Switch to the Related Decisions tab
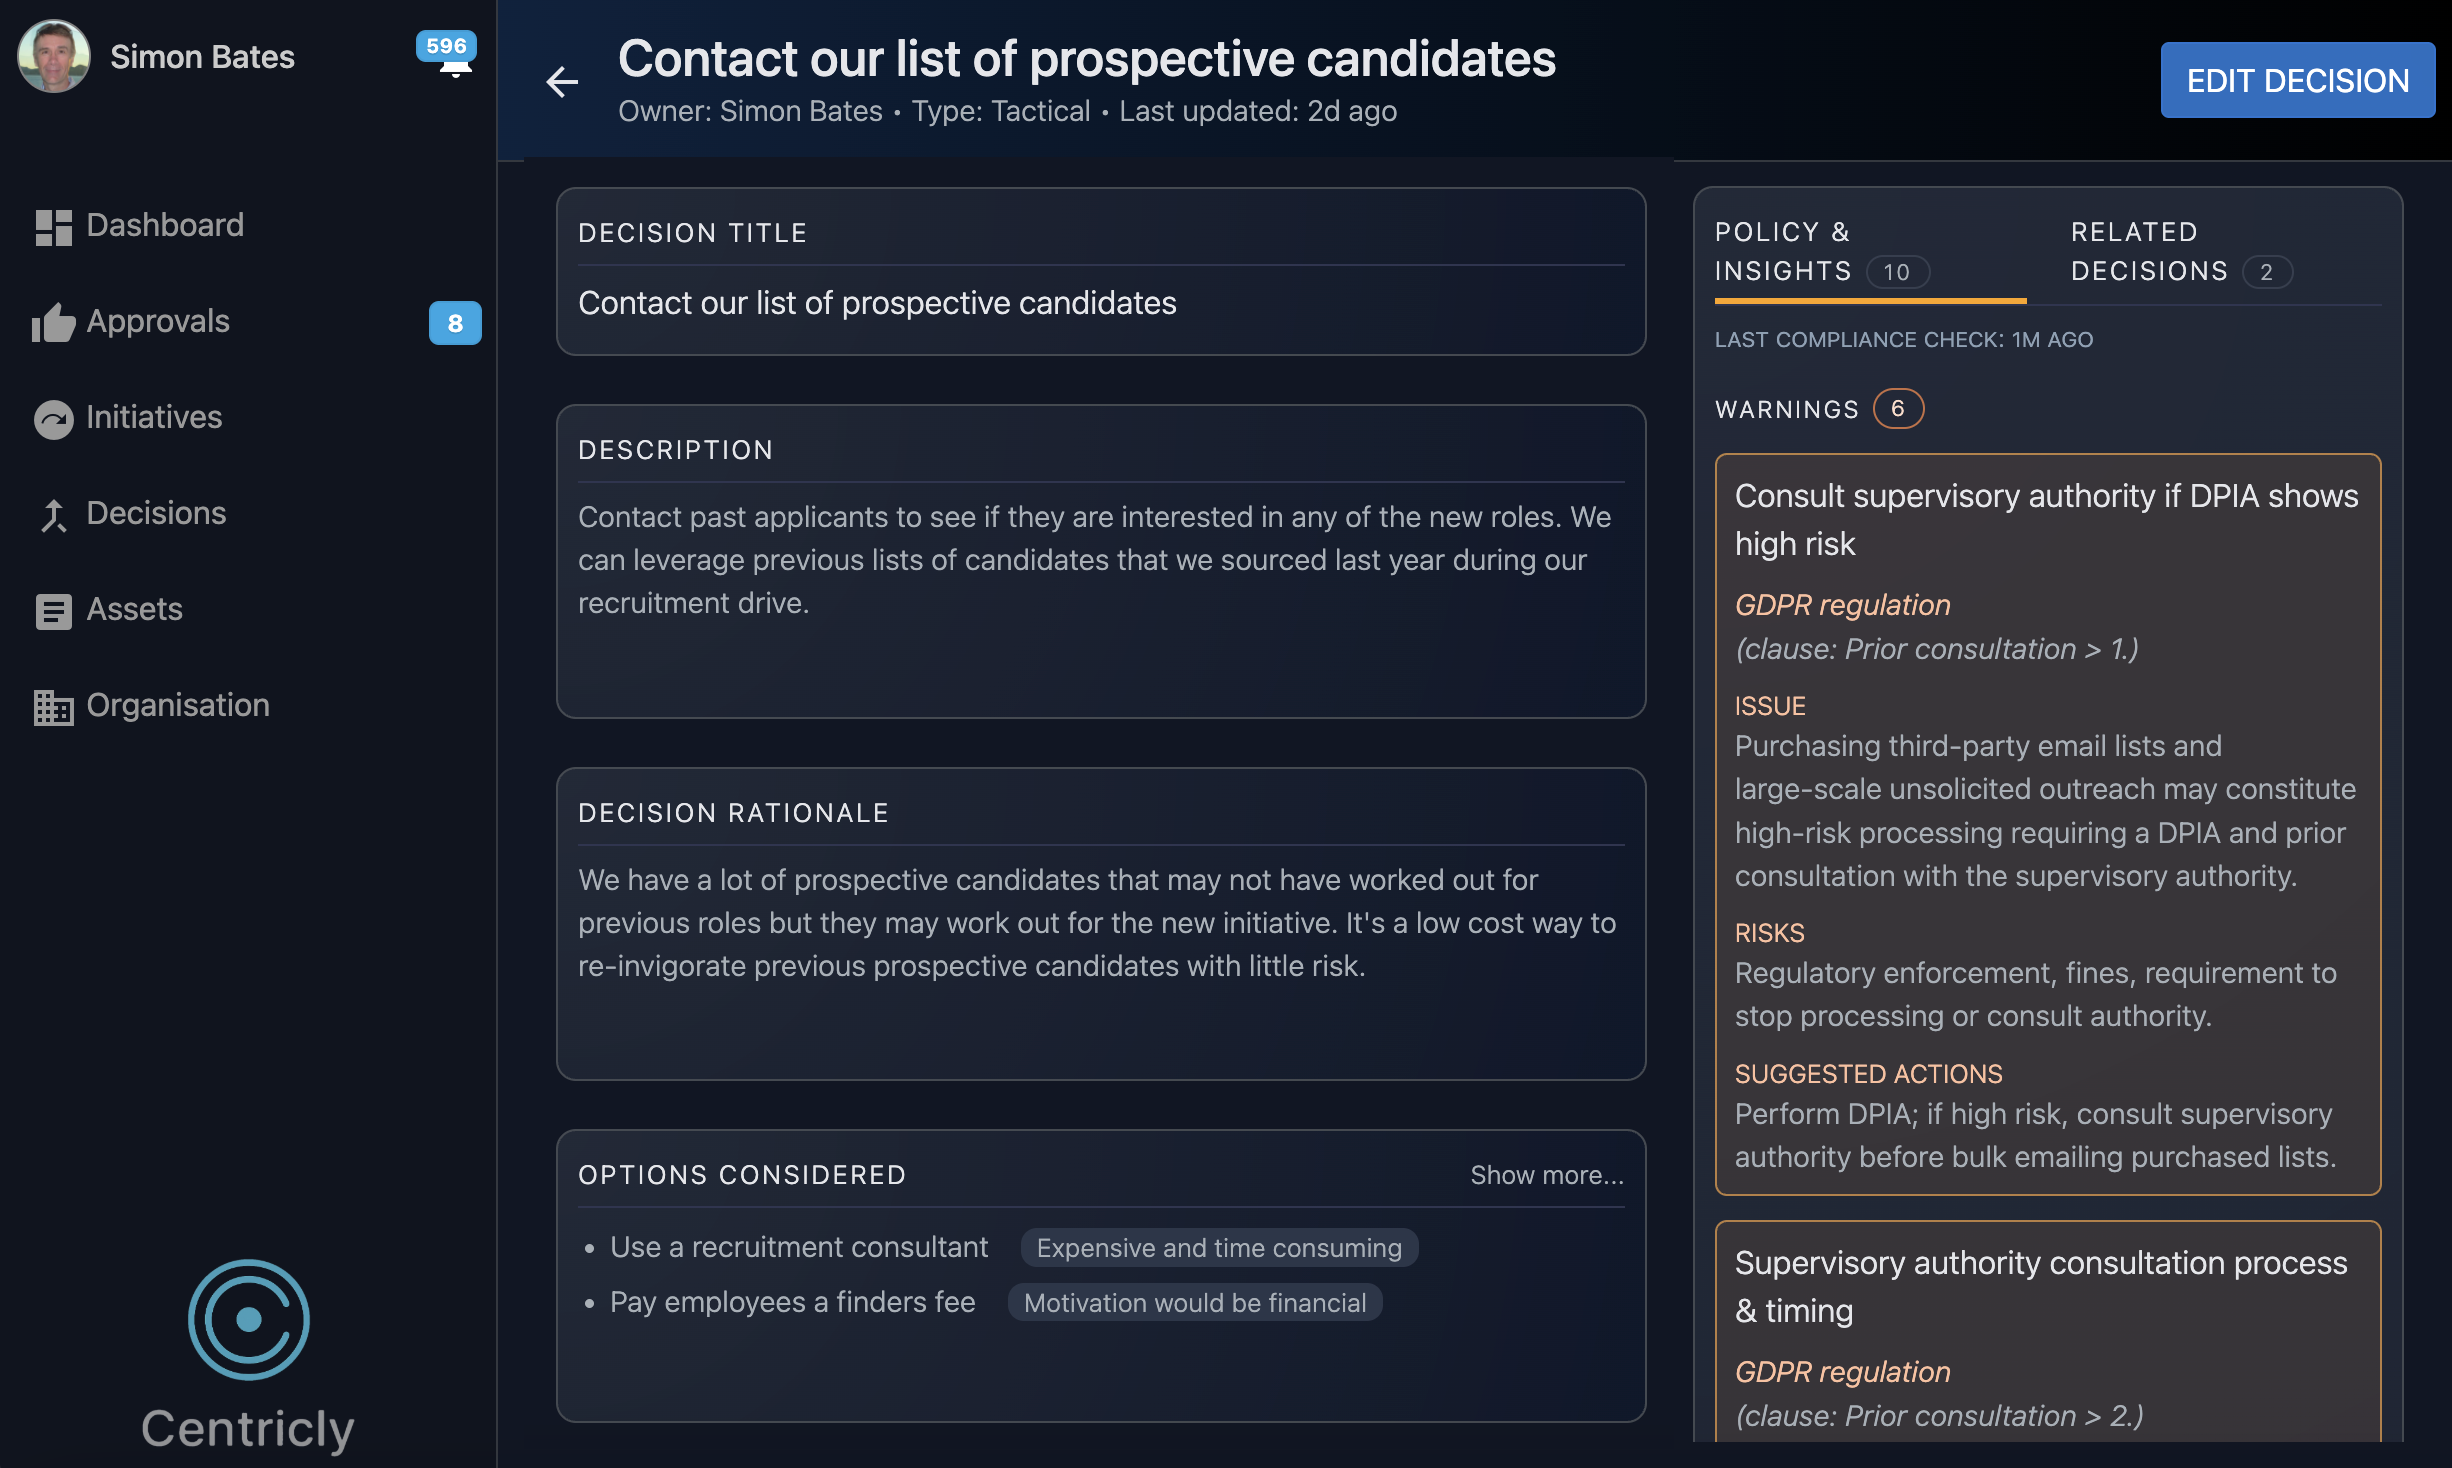The image size is (2452, 1468). tap(2148, 251)
